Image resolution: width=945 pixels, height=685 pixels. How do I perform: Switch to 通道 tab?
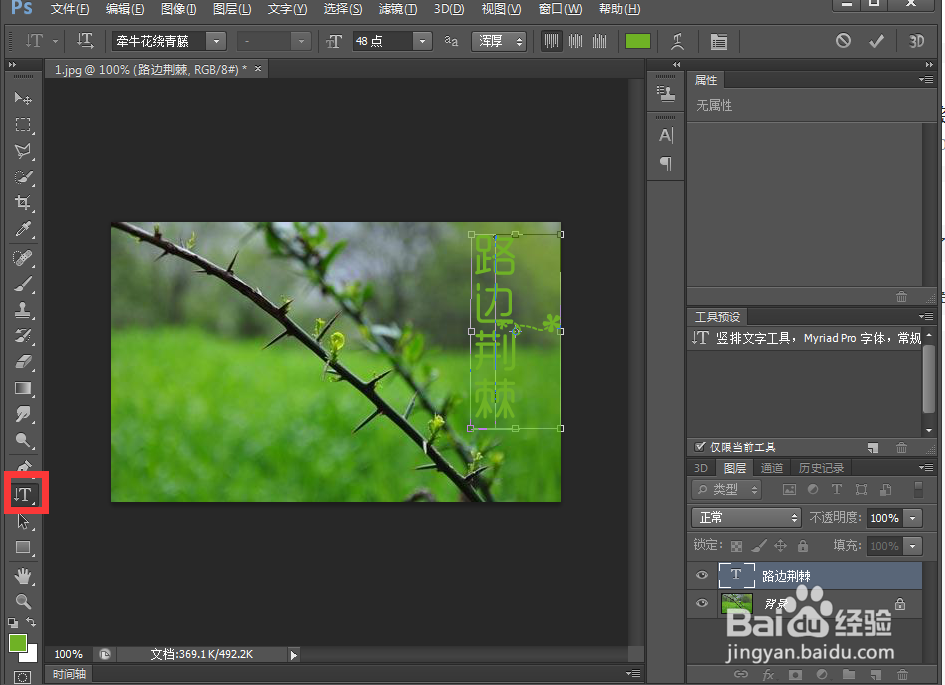point(771,468)
